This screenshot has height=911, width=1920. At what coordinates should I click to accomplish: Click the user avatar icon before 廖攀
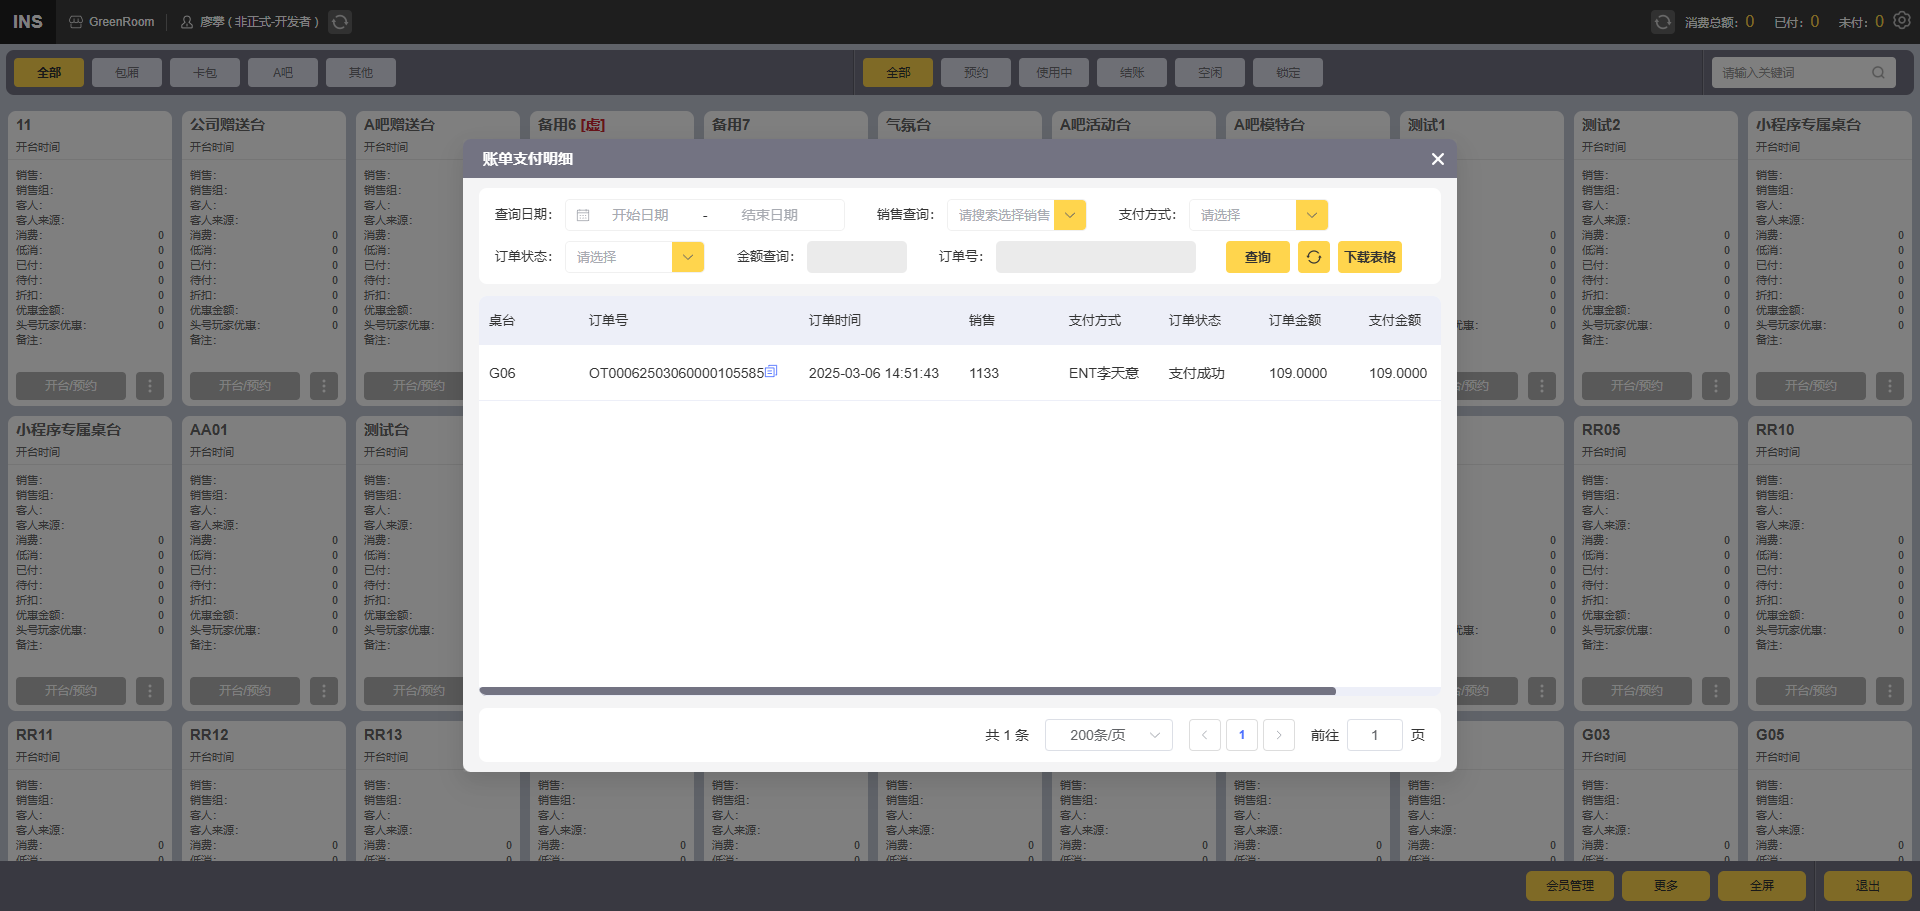[x=187, y=22]
